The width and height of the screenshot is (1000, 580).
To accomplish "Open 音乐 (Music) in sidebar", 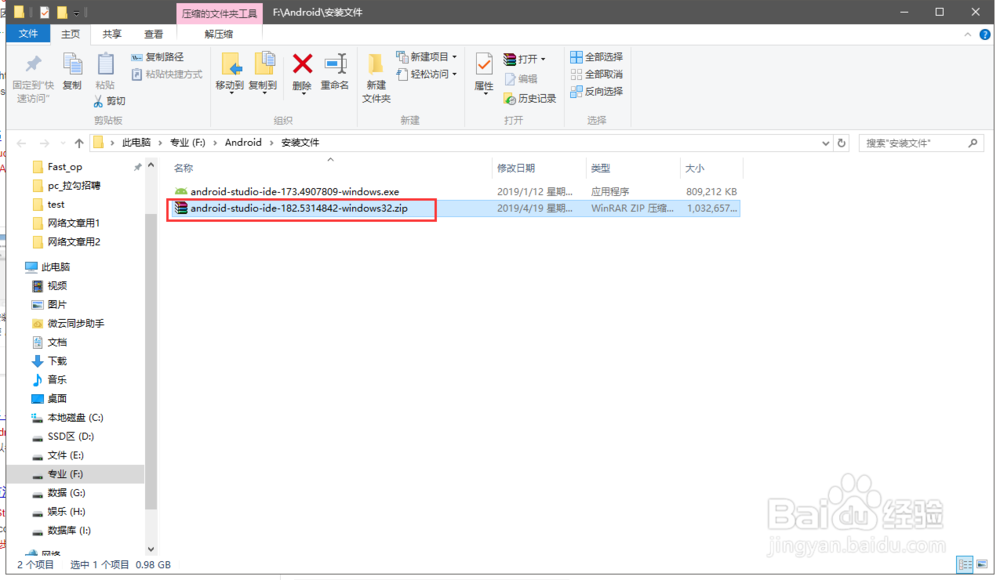I will (57, 380).
